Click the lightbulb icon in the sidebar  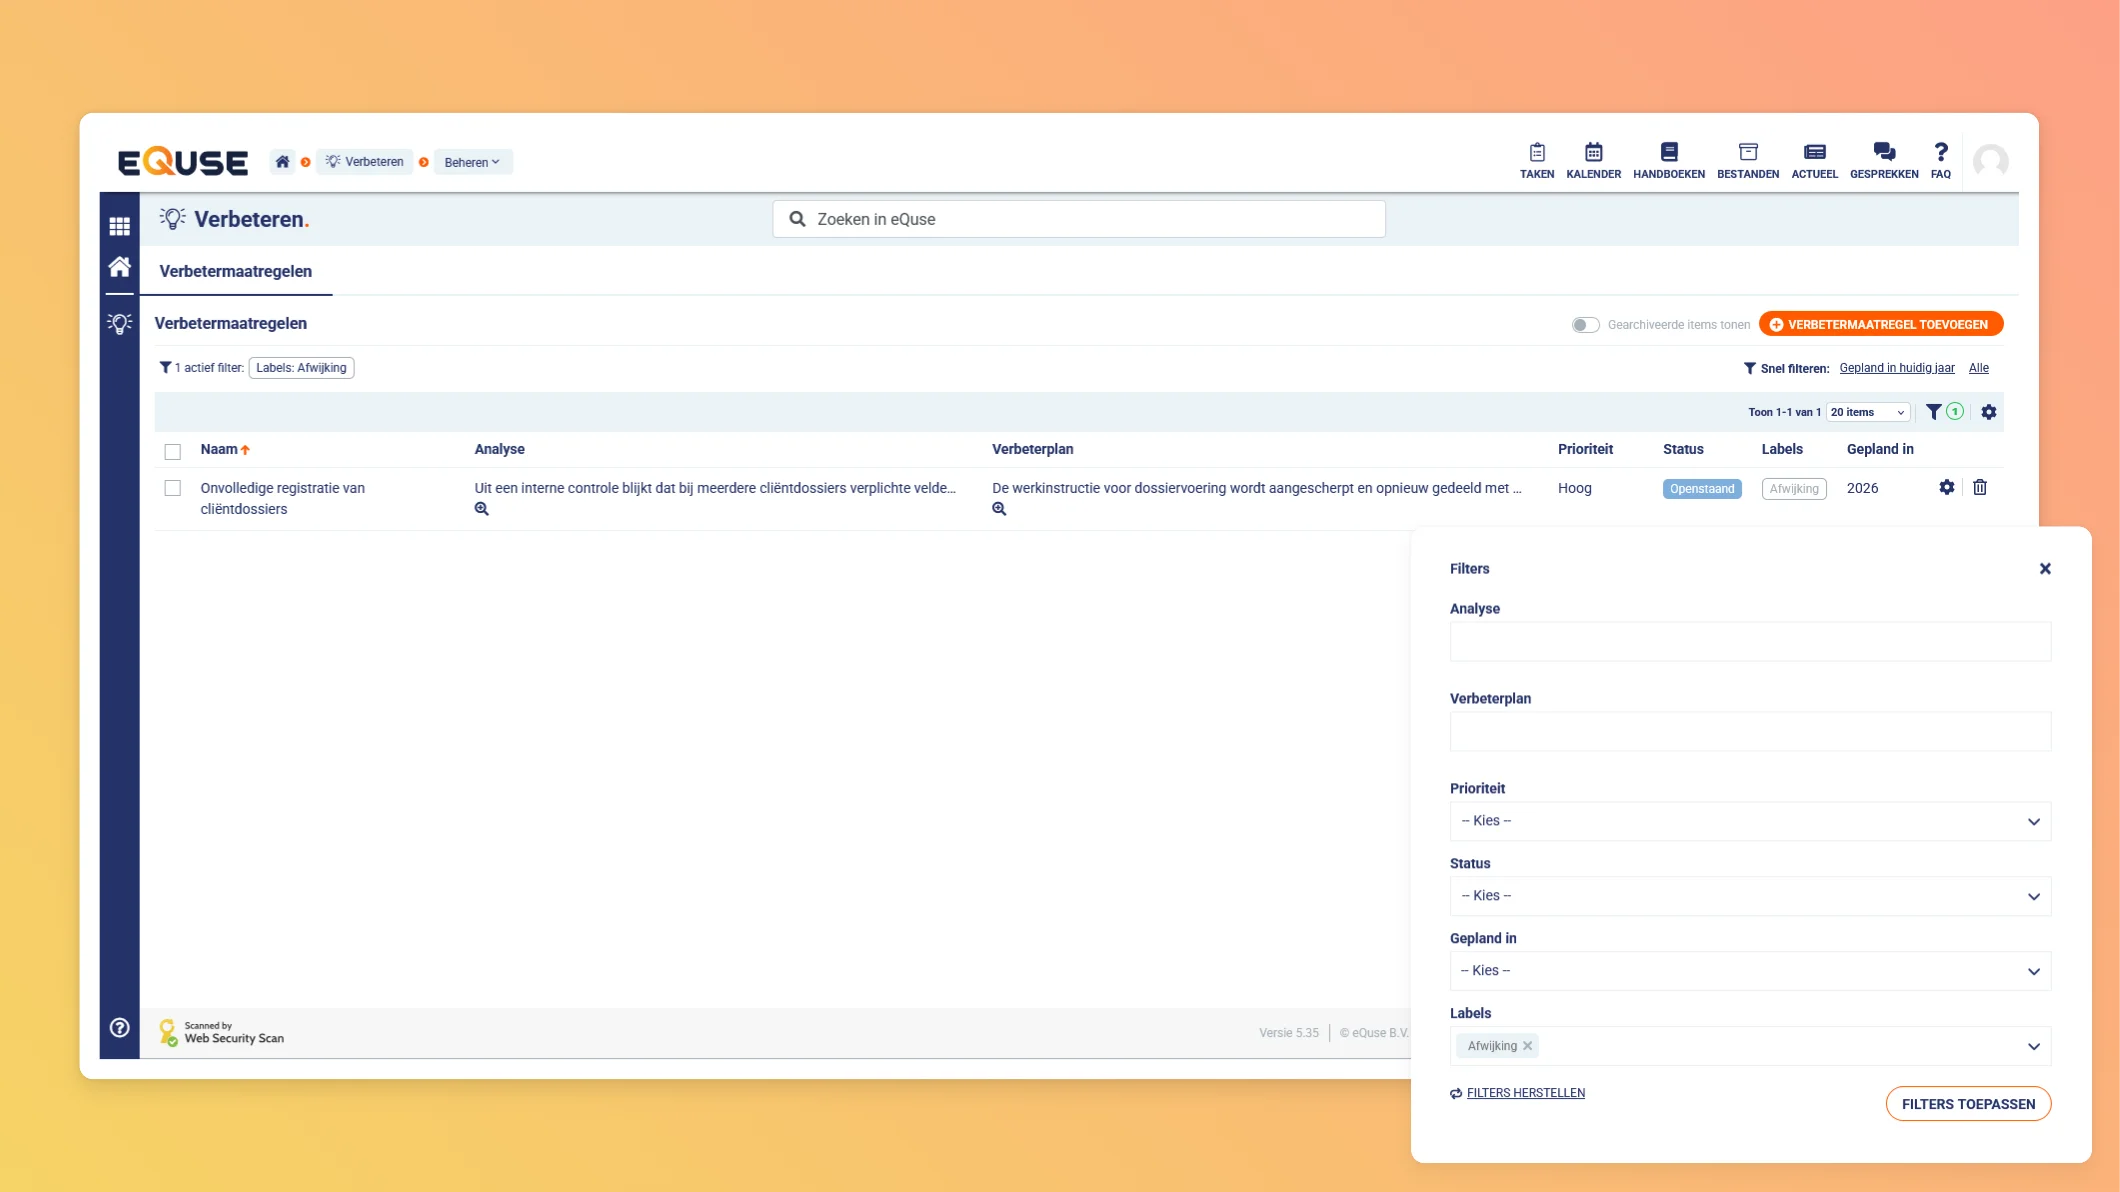[x=119, y=324]
